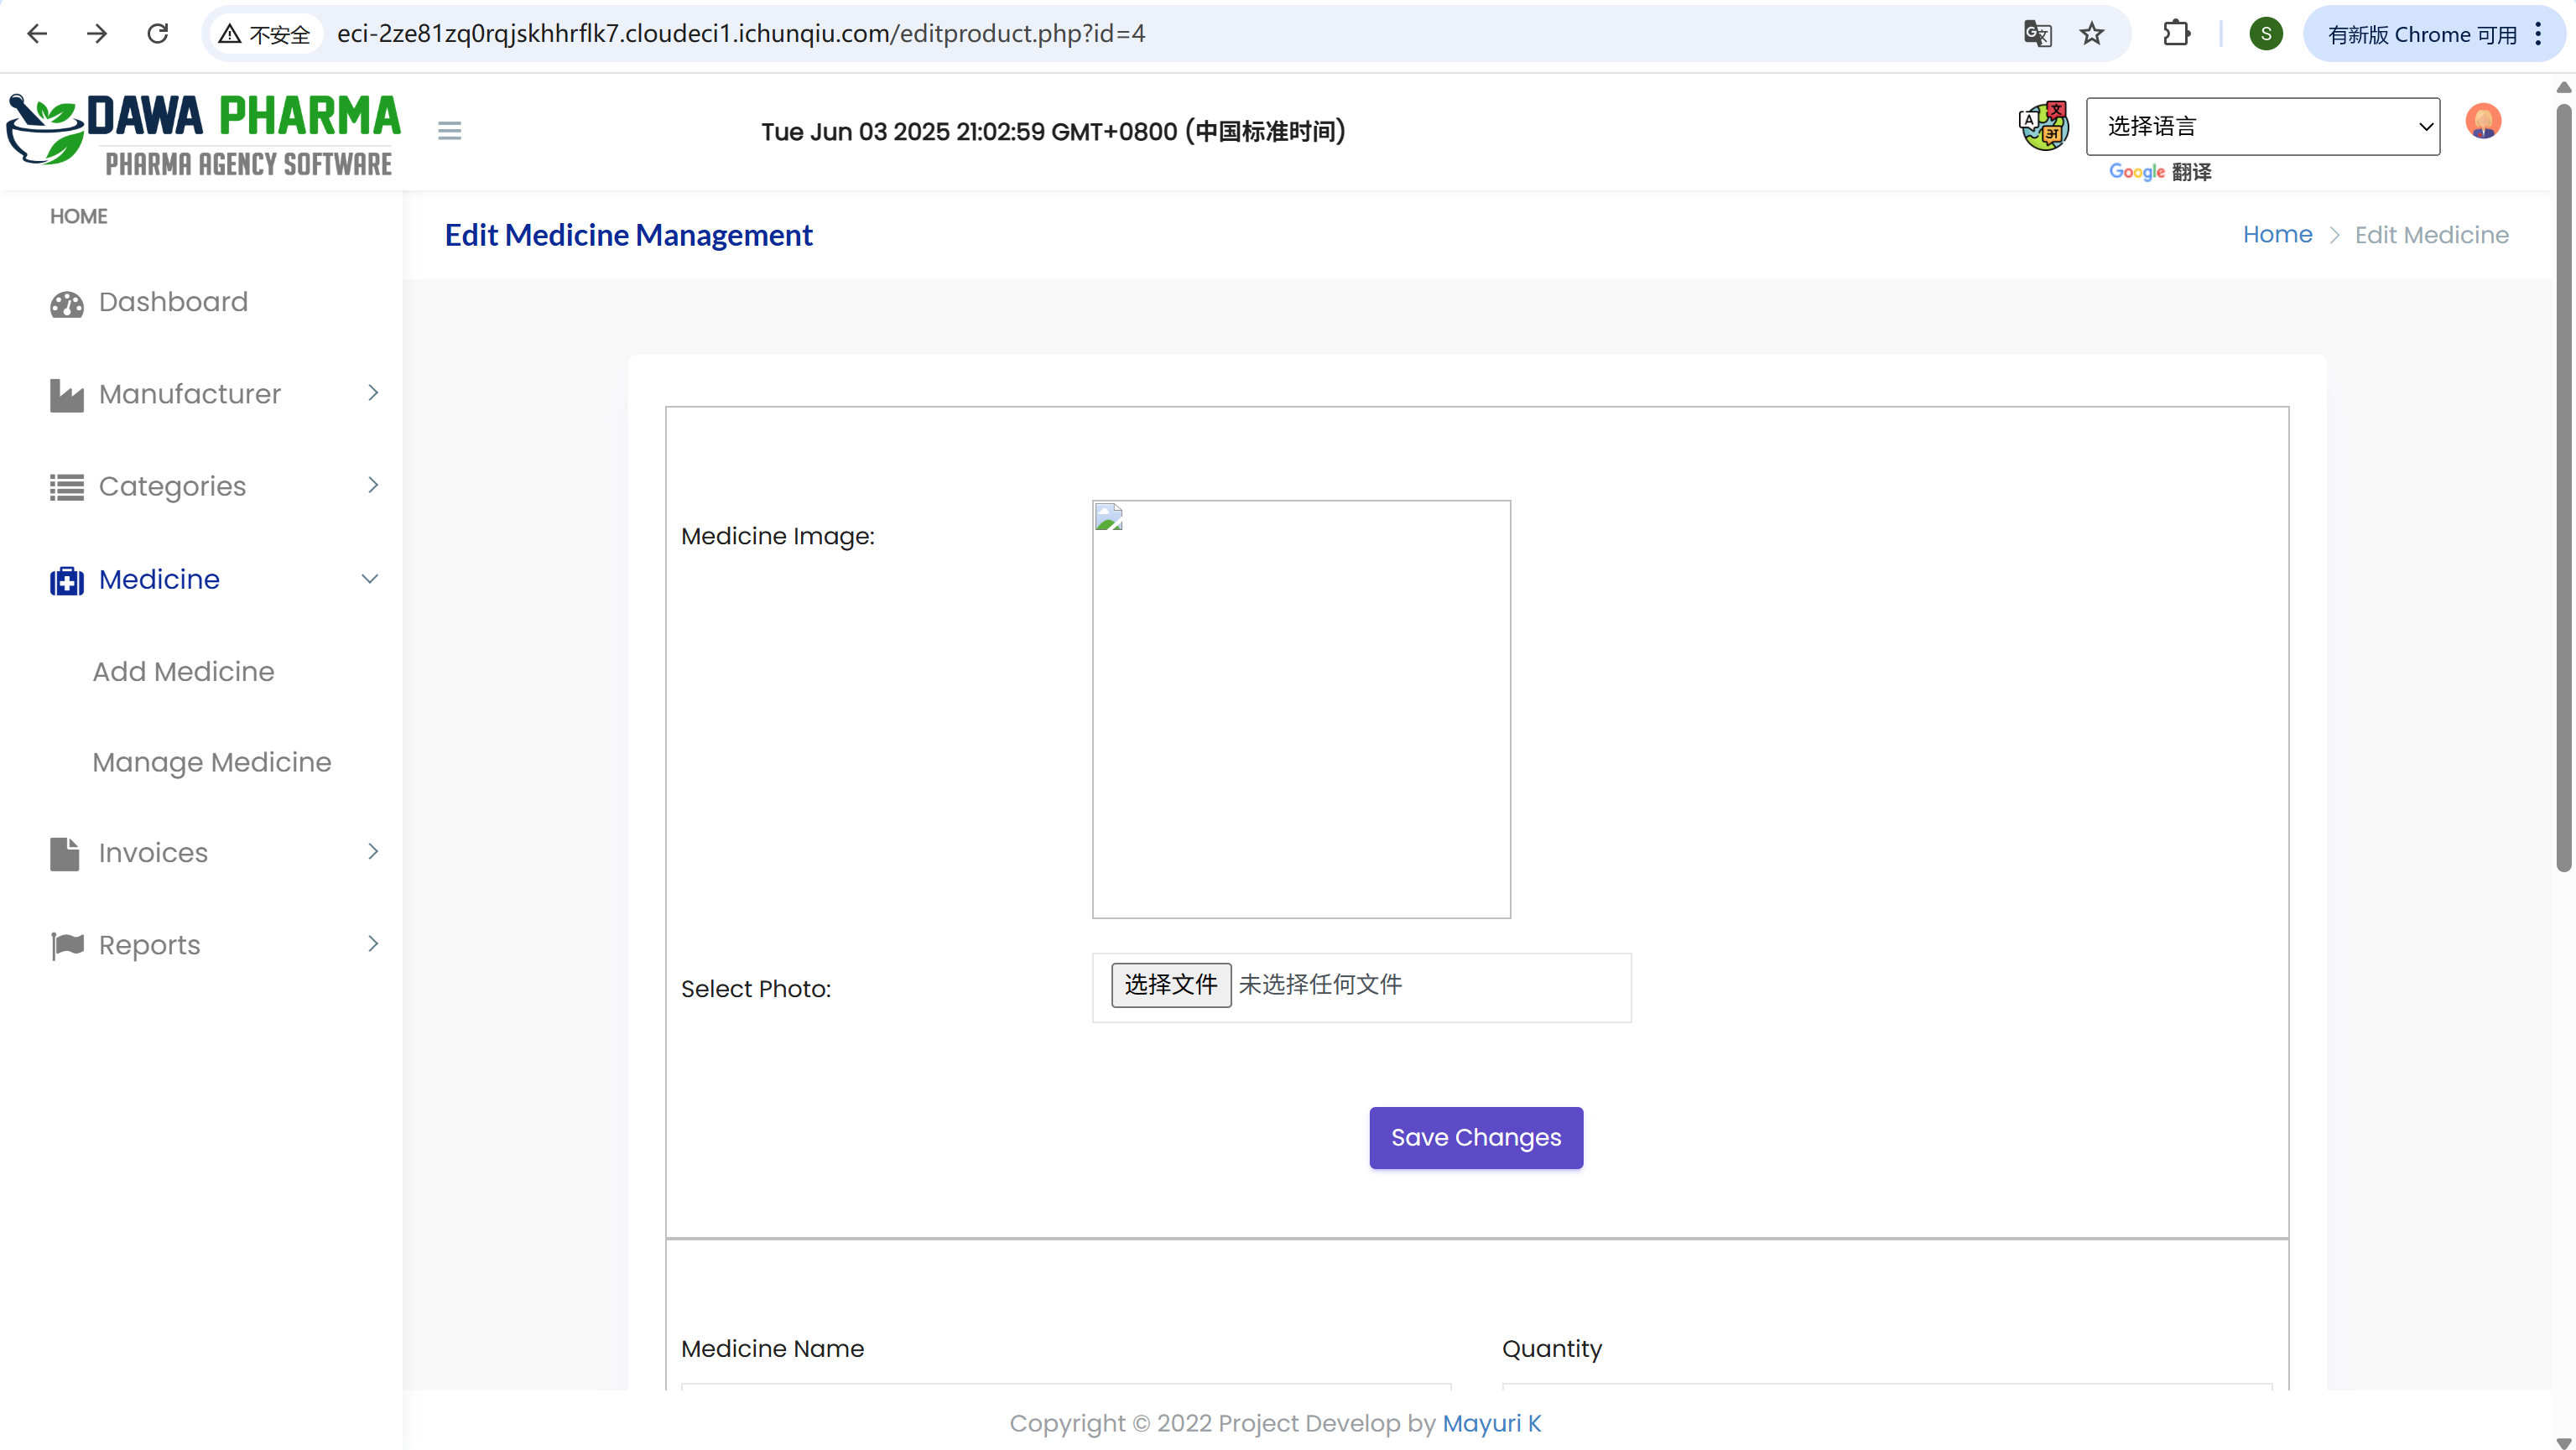Bookmark this page with the star icon
The height and width of the screenshot is (1450, 2576).
(x=2091, y=34)
